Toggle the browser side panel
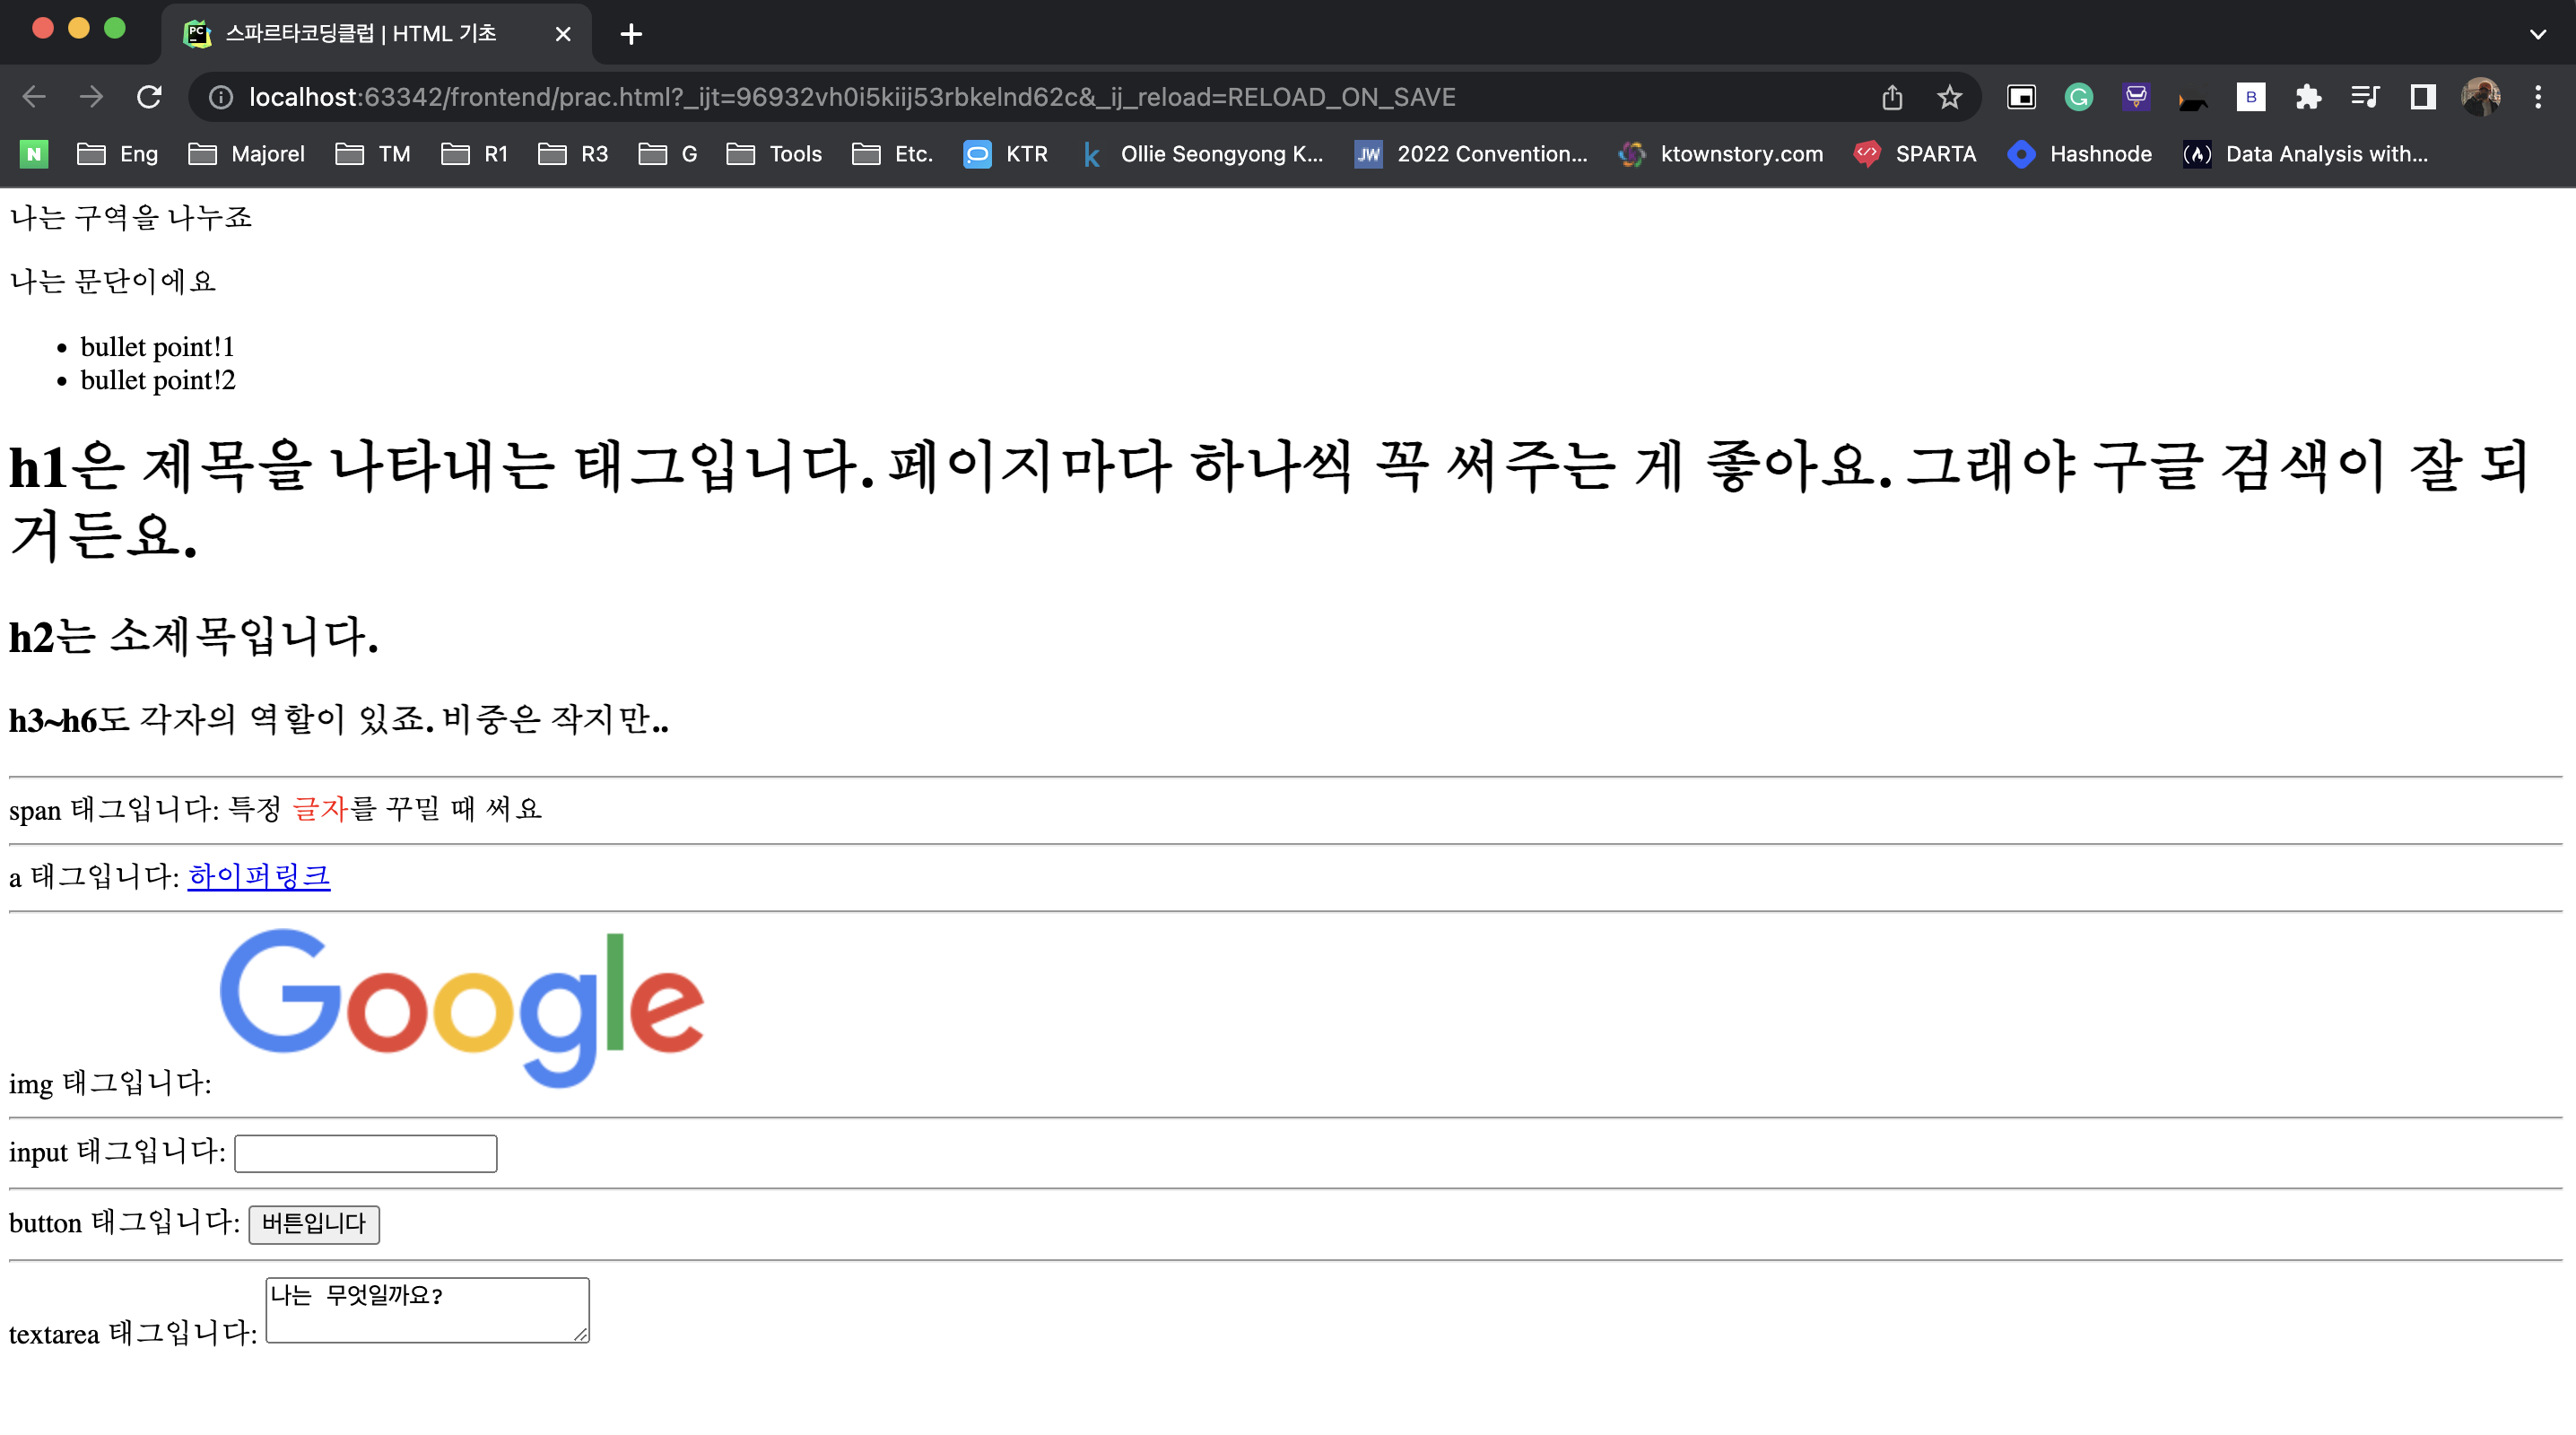Image resolution: width=2576 pixels, height=1435 pixels. (2423, 97)
